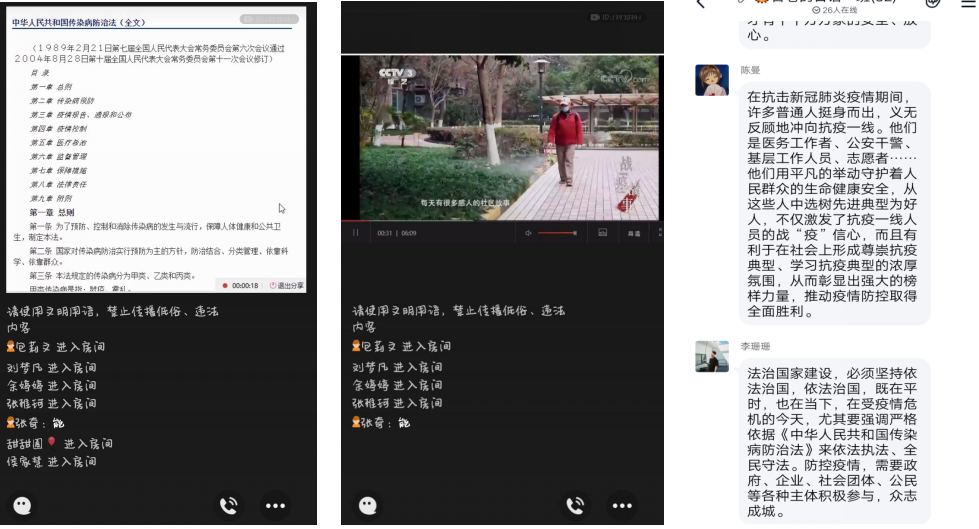Change video quality setting 高清
Screen dimensions: 979x529
(633, 233)
